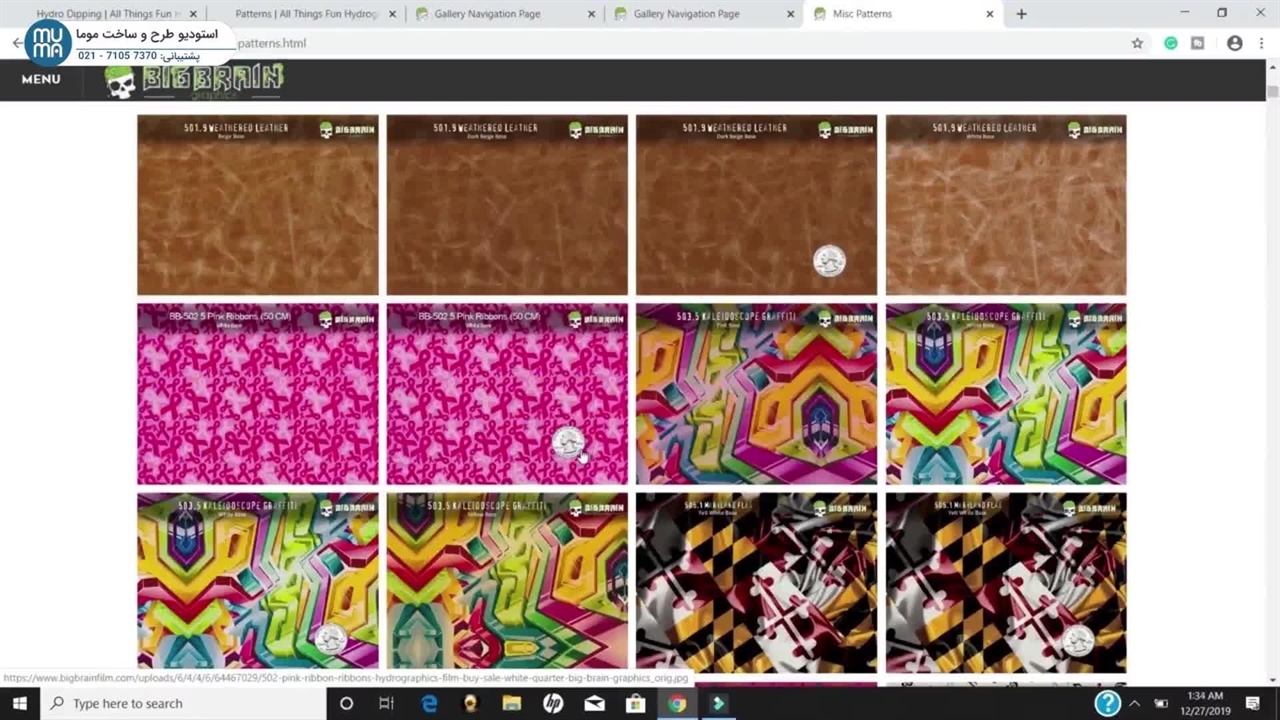Open the Chrome profile avatar

click(x=1234, y=43)
